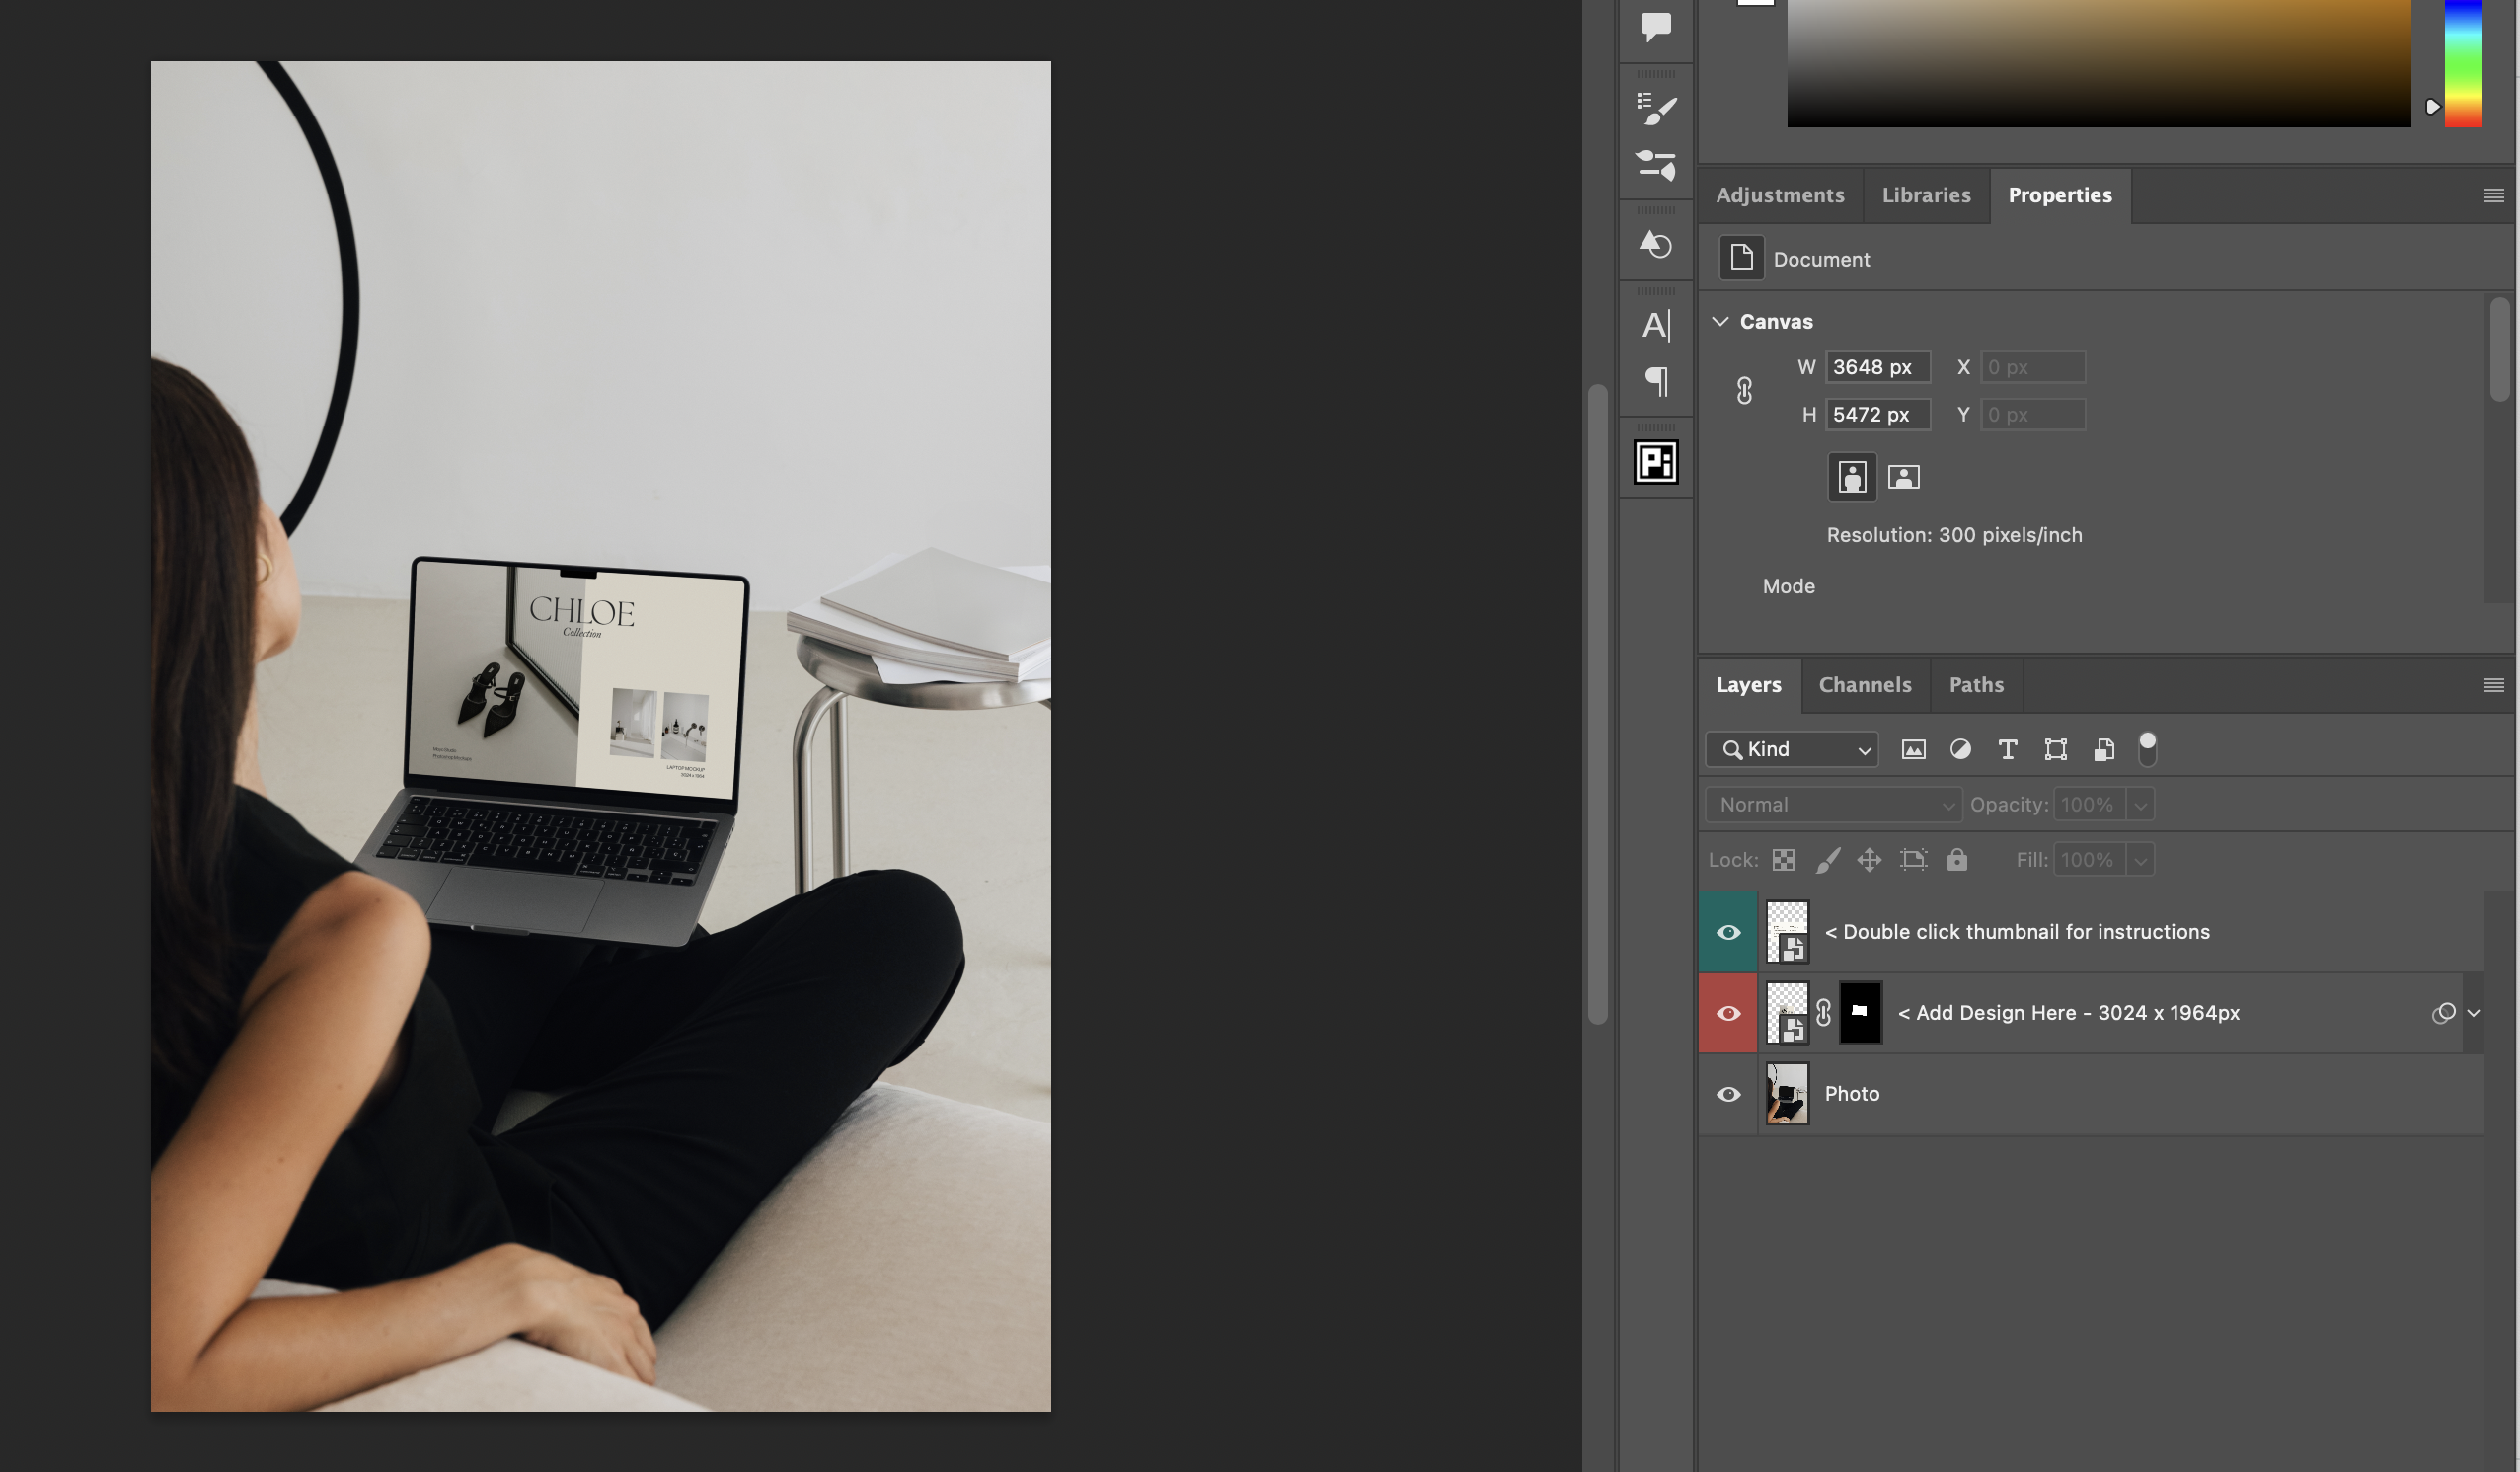Expand smart filters on Add Design layer
This screenshot has width=2520, height=1472.
2473,1013
